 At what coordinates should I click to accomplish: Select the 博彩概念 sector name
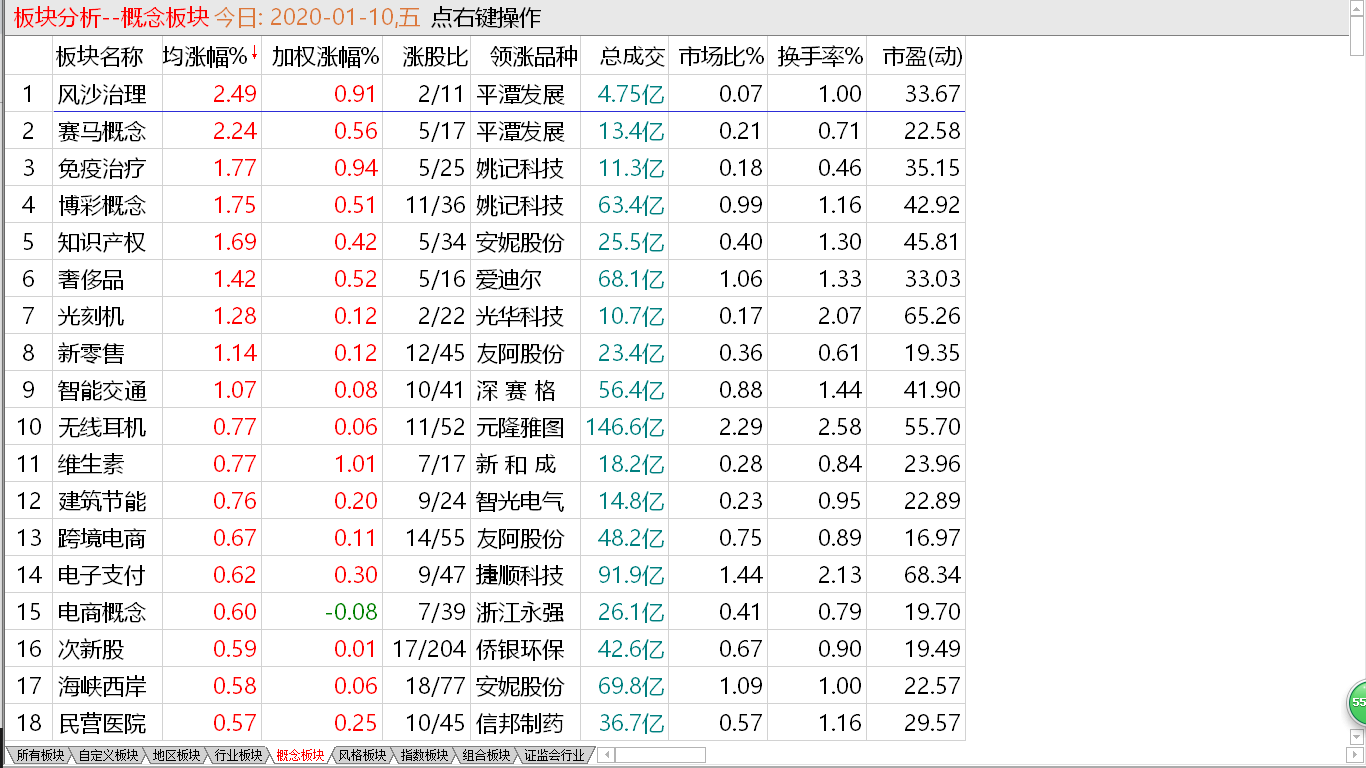tap(102, 205)
